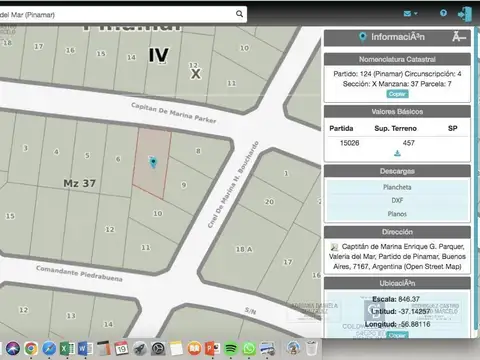Click the download icon under Valores Básicos
This screenshot has width=480, height=360.
coord(397,153)
